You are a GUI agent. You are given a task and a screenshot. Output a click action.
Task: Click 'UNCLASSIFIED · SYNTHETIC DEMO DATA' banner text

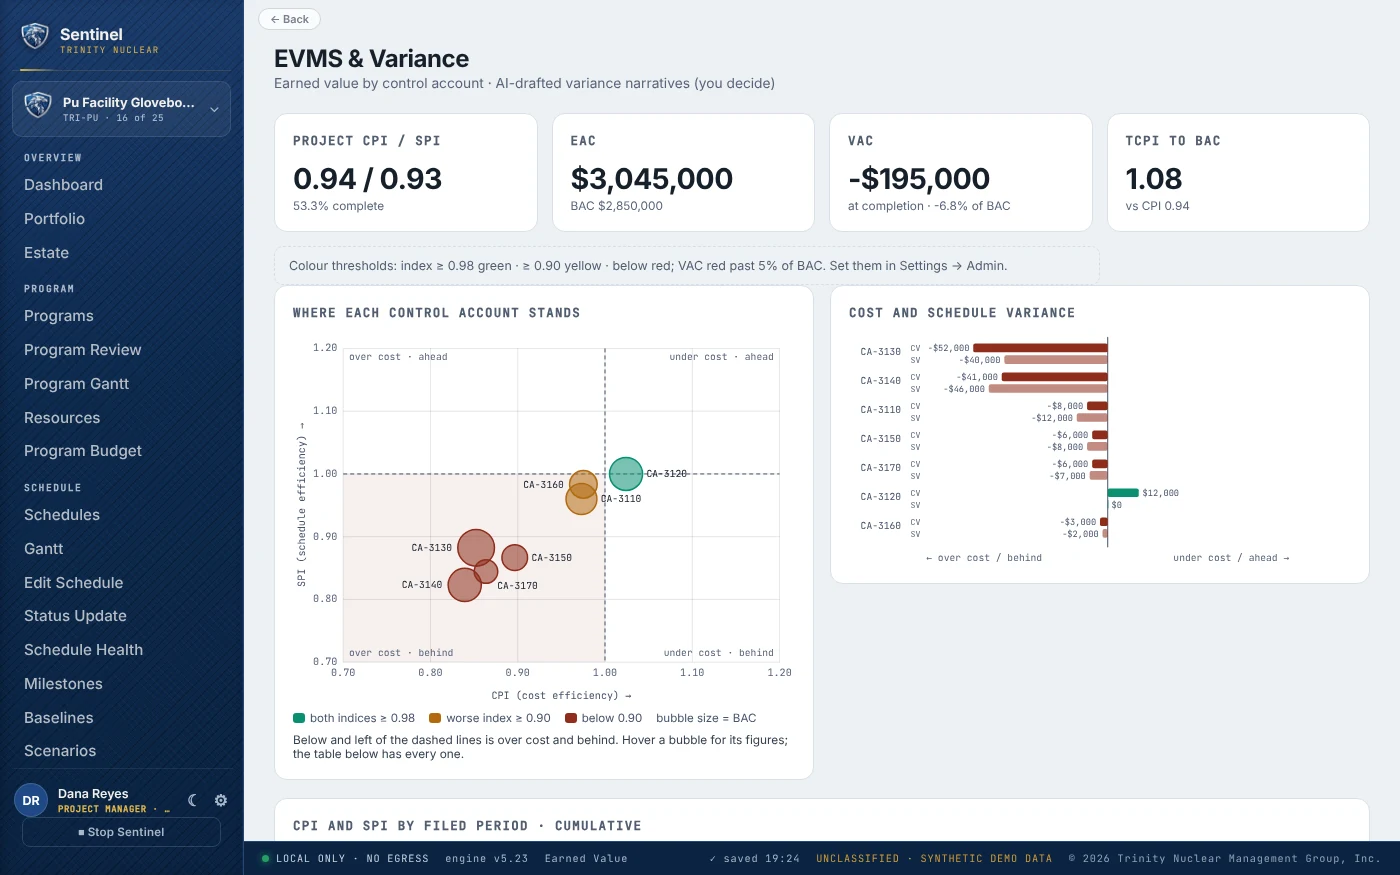[934, 858]
